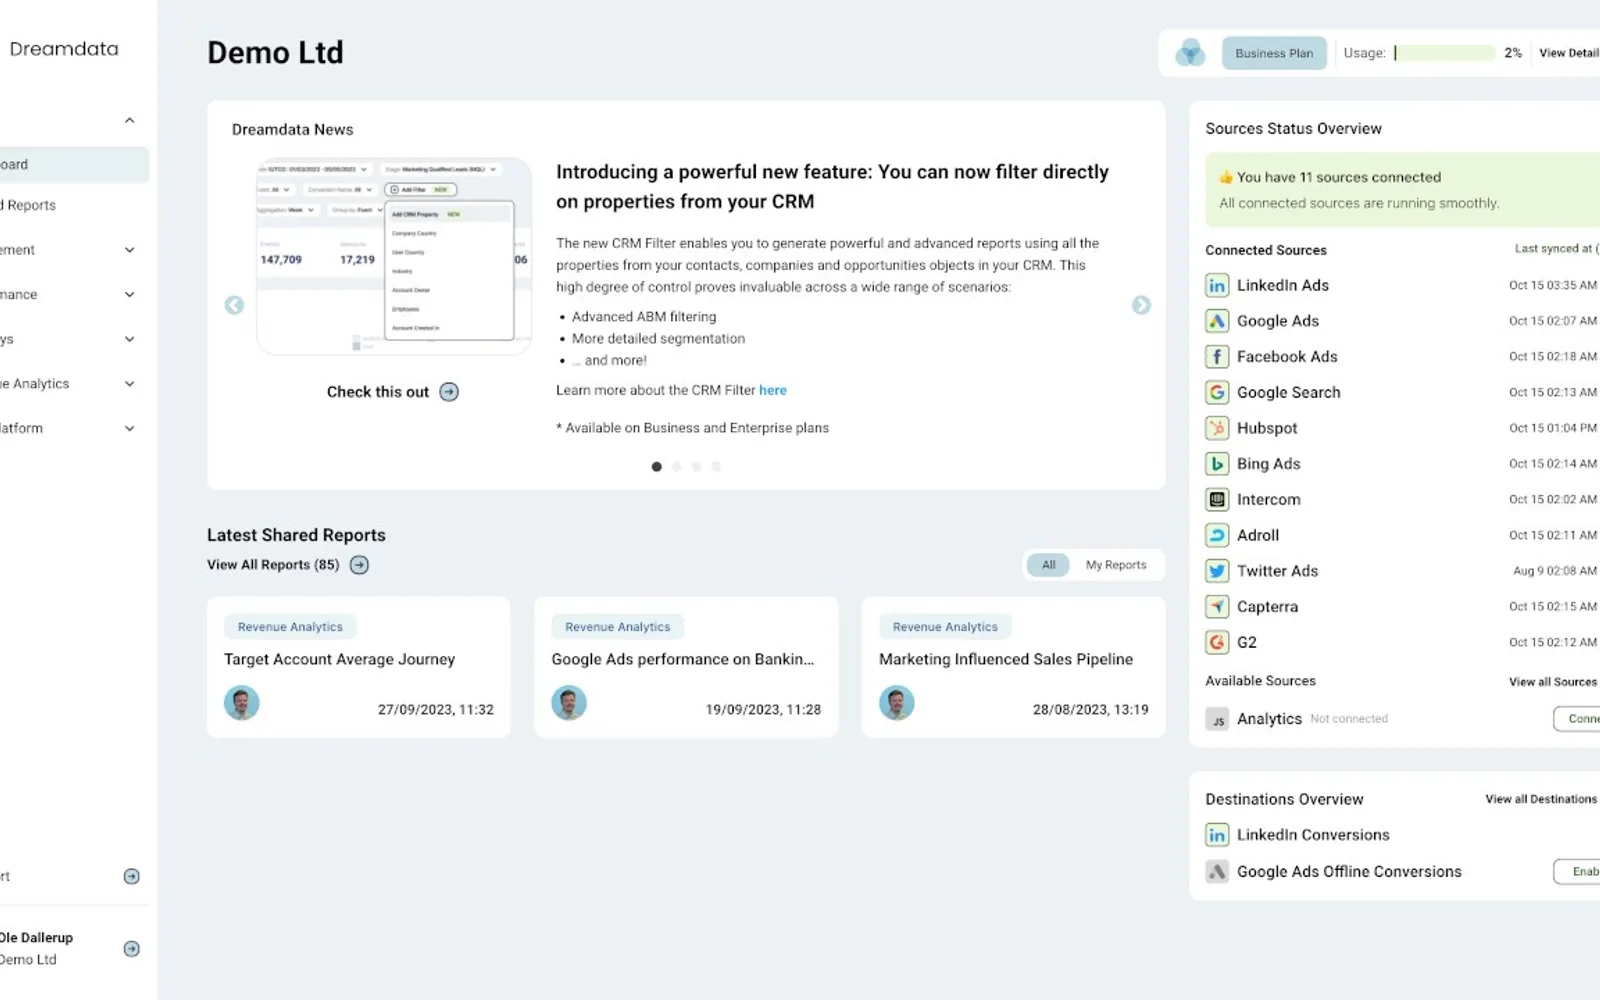Click the Google Ads Offline Conversions icon
Image resolution: width=1600 pixels, height=1000 pixels.
point(1217,872)
